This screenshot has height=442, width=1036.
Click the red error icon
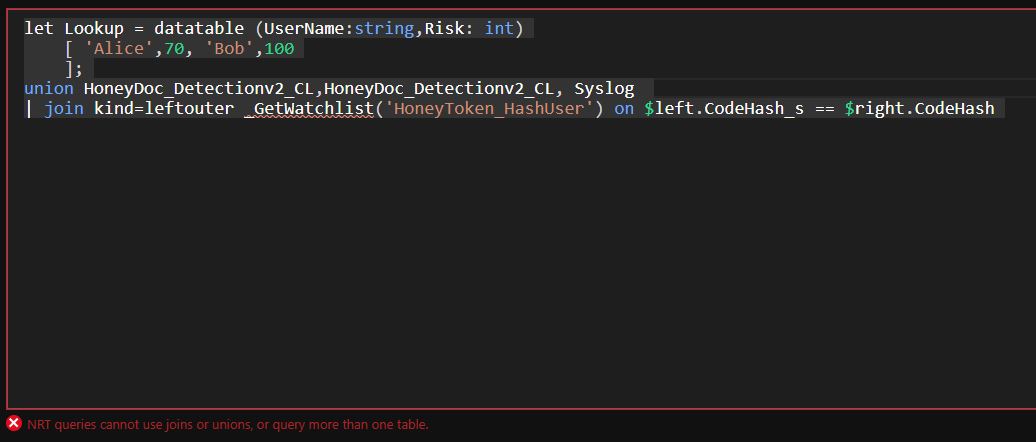click(x=14, y=424)
